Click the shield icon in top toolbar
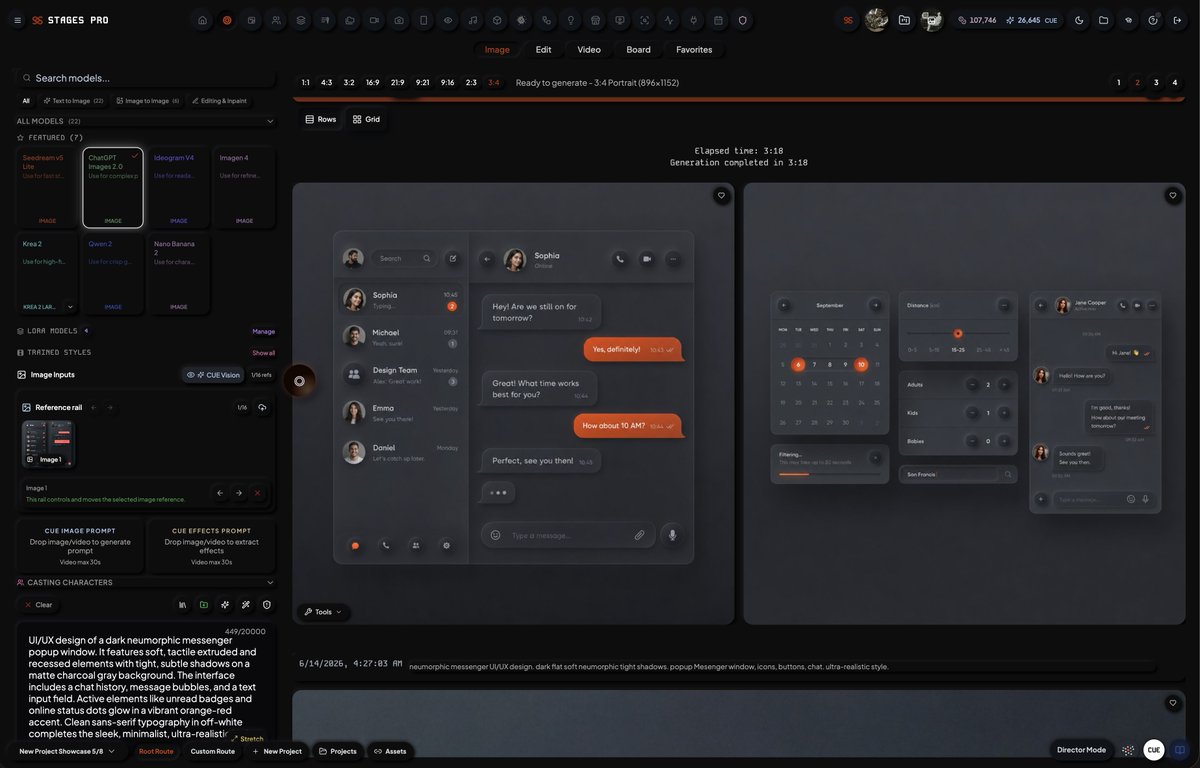1200x768 pixels. pos(742,20)
